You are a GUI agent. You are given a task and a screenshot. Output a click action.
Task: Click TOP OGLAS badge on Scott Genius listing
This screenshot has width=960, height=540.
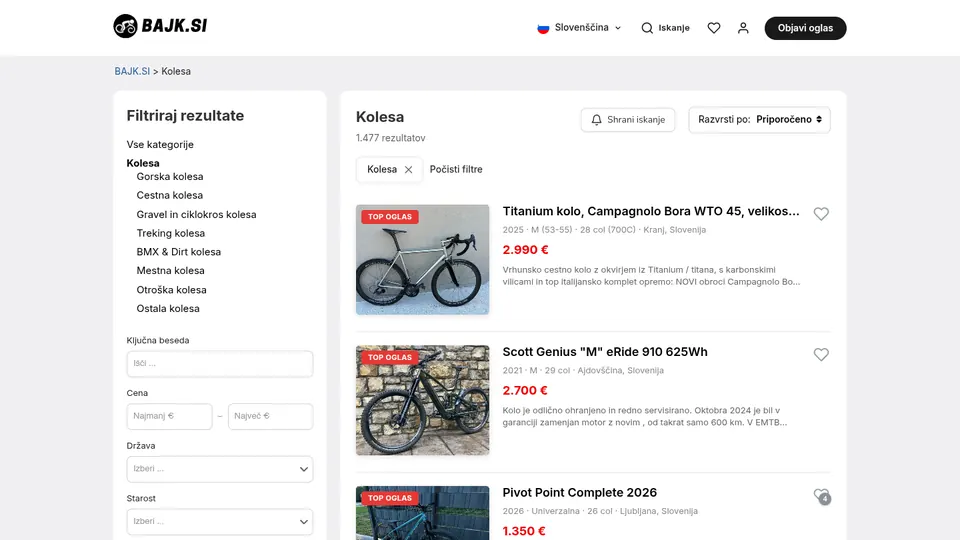[x=389, y=358]
